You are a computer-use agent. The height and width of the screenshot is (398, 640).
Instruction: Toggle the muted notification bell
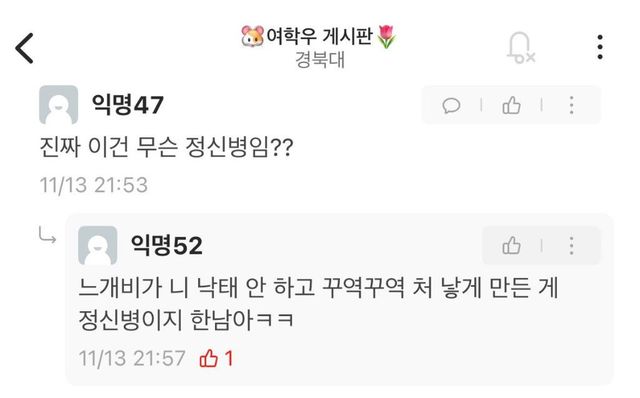520,48
